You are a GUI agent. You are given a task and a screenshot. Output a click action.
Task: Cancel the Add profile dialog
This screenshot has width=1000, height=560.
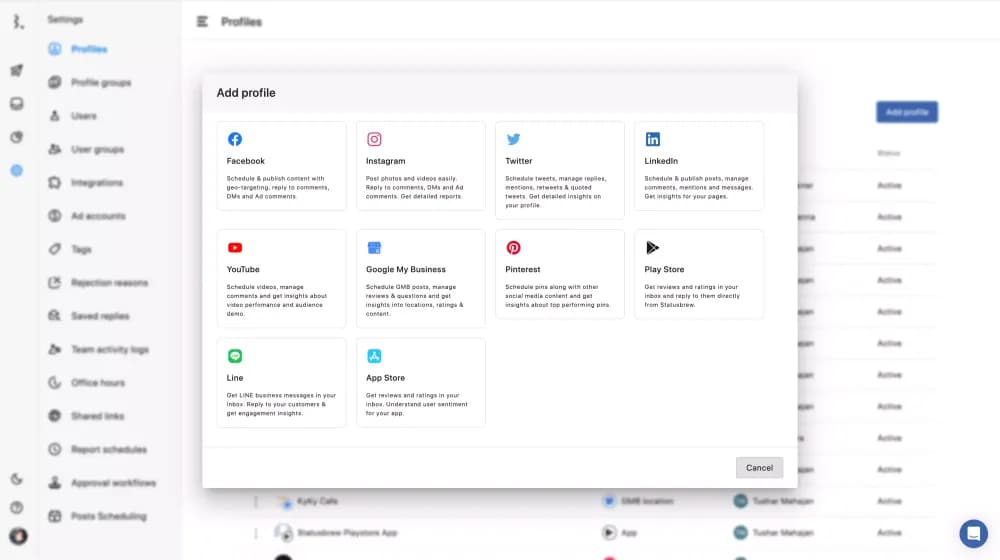759,468
